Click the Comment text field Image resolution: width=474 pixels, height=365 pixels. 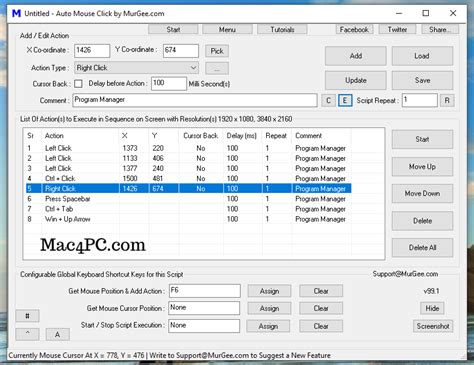(x=195, y=100)
